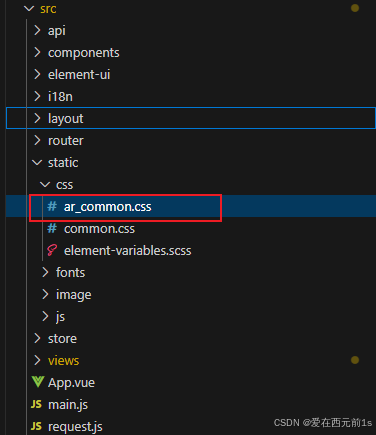The height and width of the screenshot is (435, 376).
Task: Collapse the css folder chevron
Action: [45, 184]
